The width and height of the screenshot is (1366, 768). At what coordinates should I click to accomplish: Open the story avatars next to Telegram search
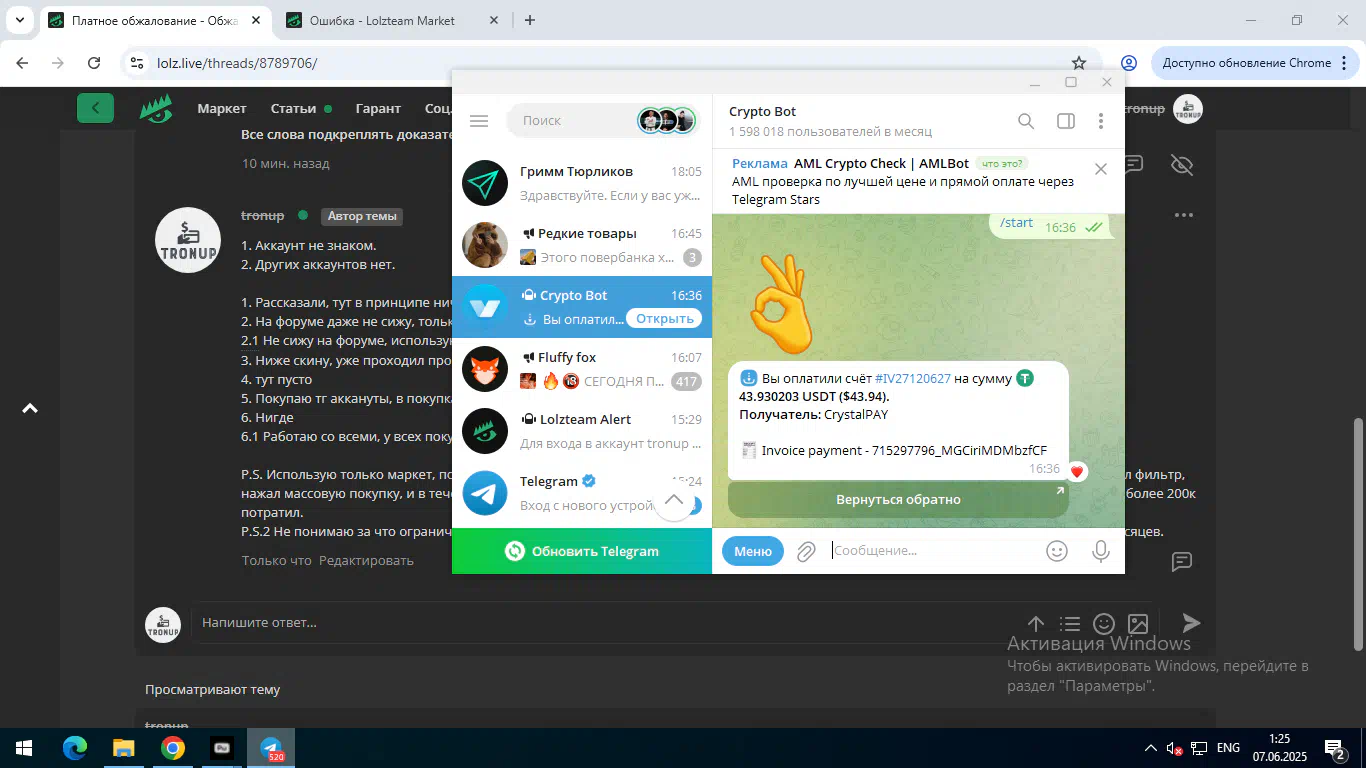point(666,121)
